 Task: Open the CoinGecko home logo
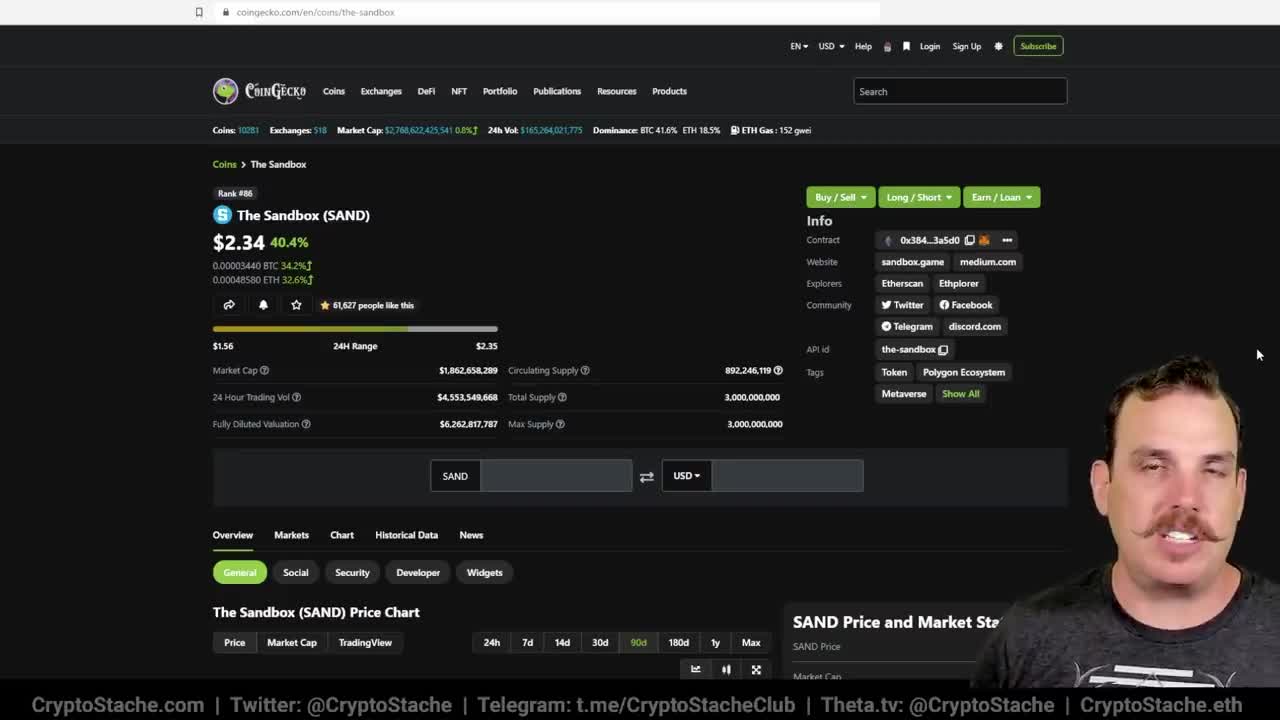[x=260, y=91]
